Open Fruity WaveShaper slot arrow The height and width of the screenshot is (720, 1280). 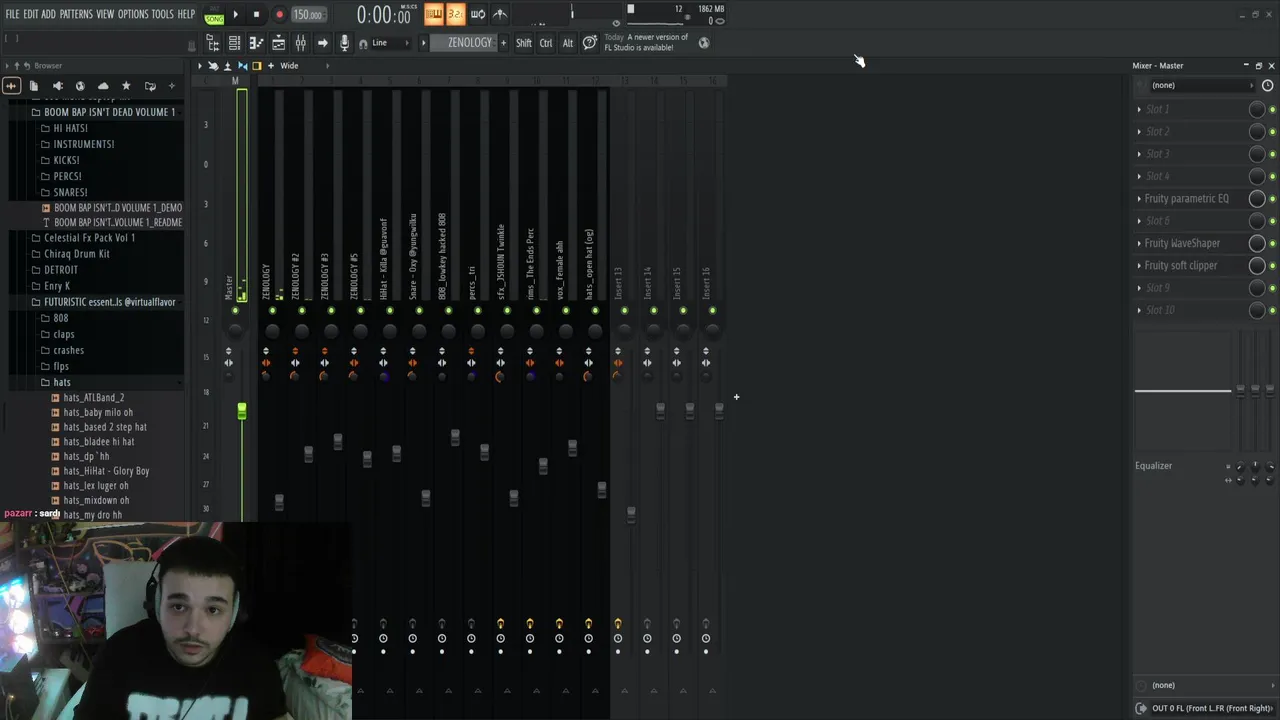(x=1139, y=243)
